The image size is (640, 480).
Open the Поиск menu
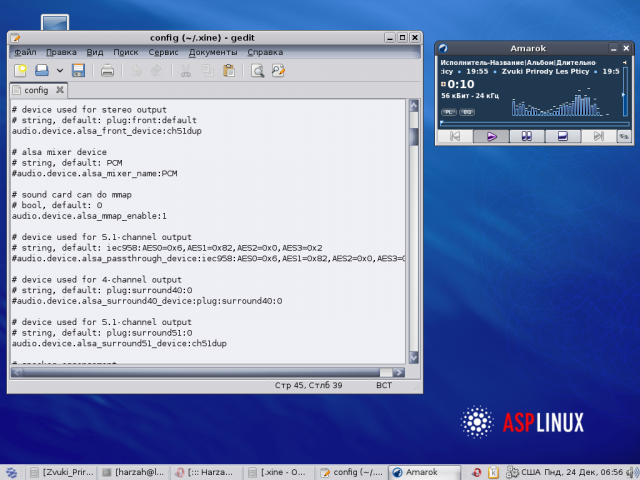(126, 52)
